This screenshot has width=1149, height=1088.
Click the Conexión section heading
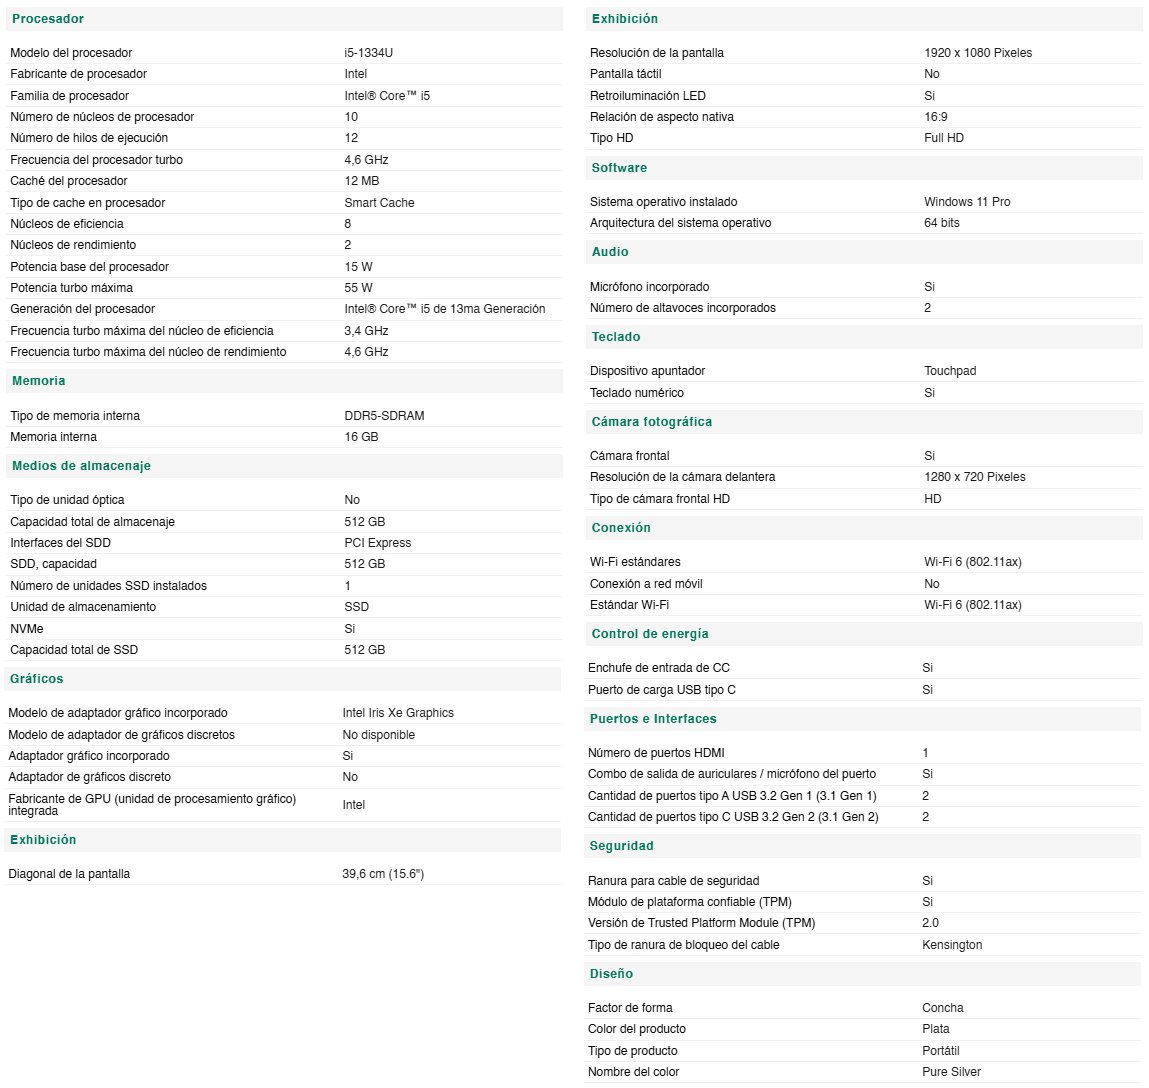click(x=621, y=528)
